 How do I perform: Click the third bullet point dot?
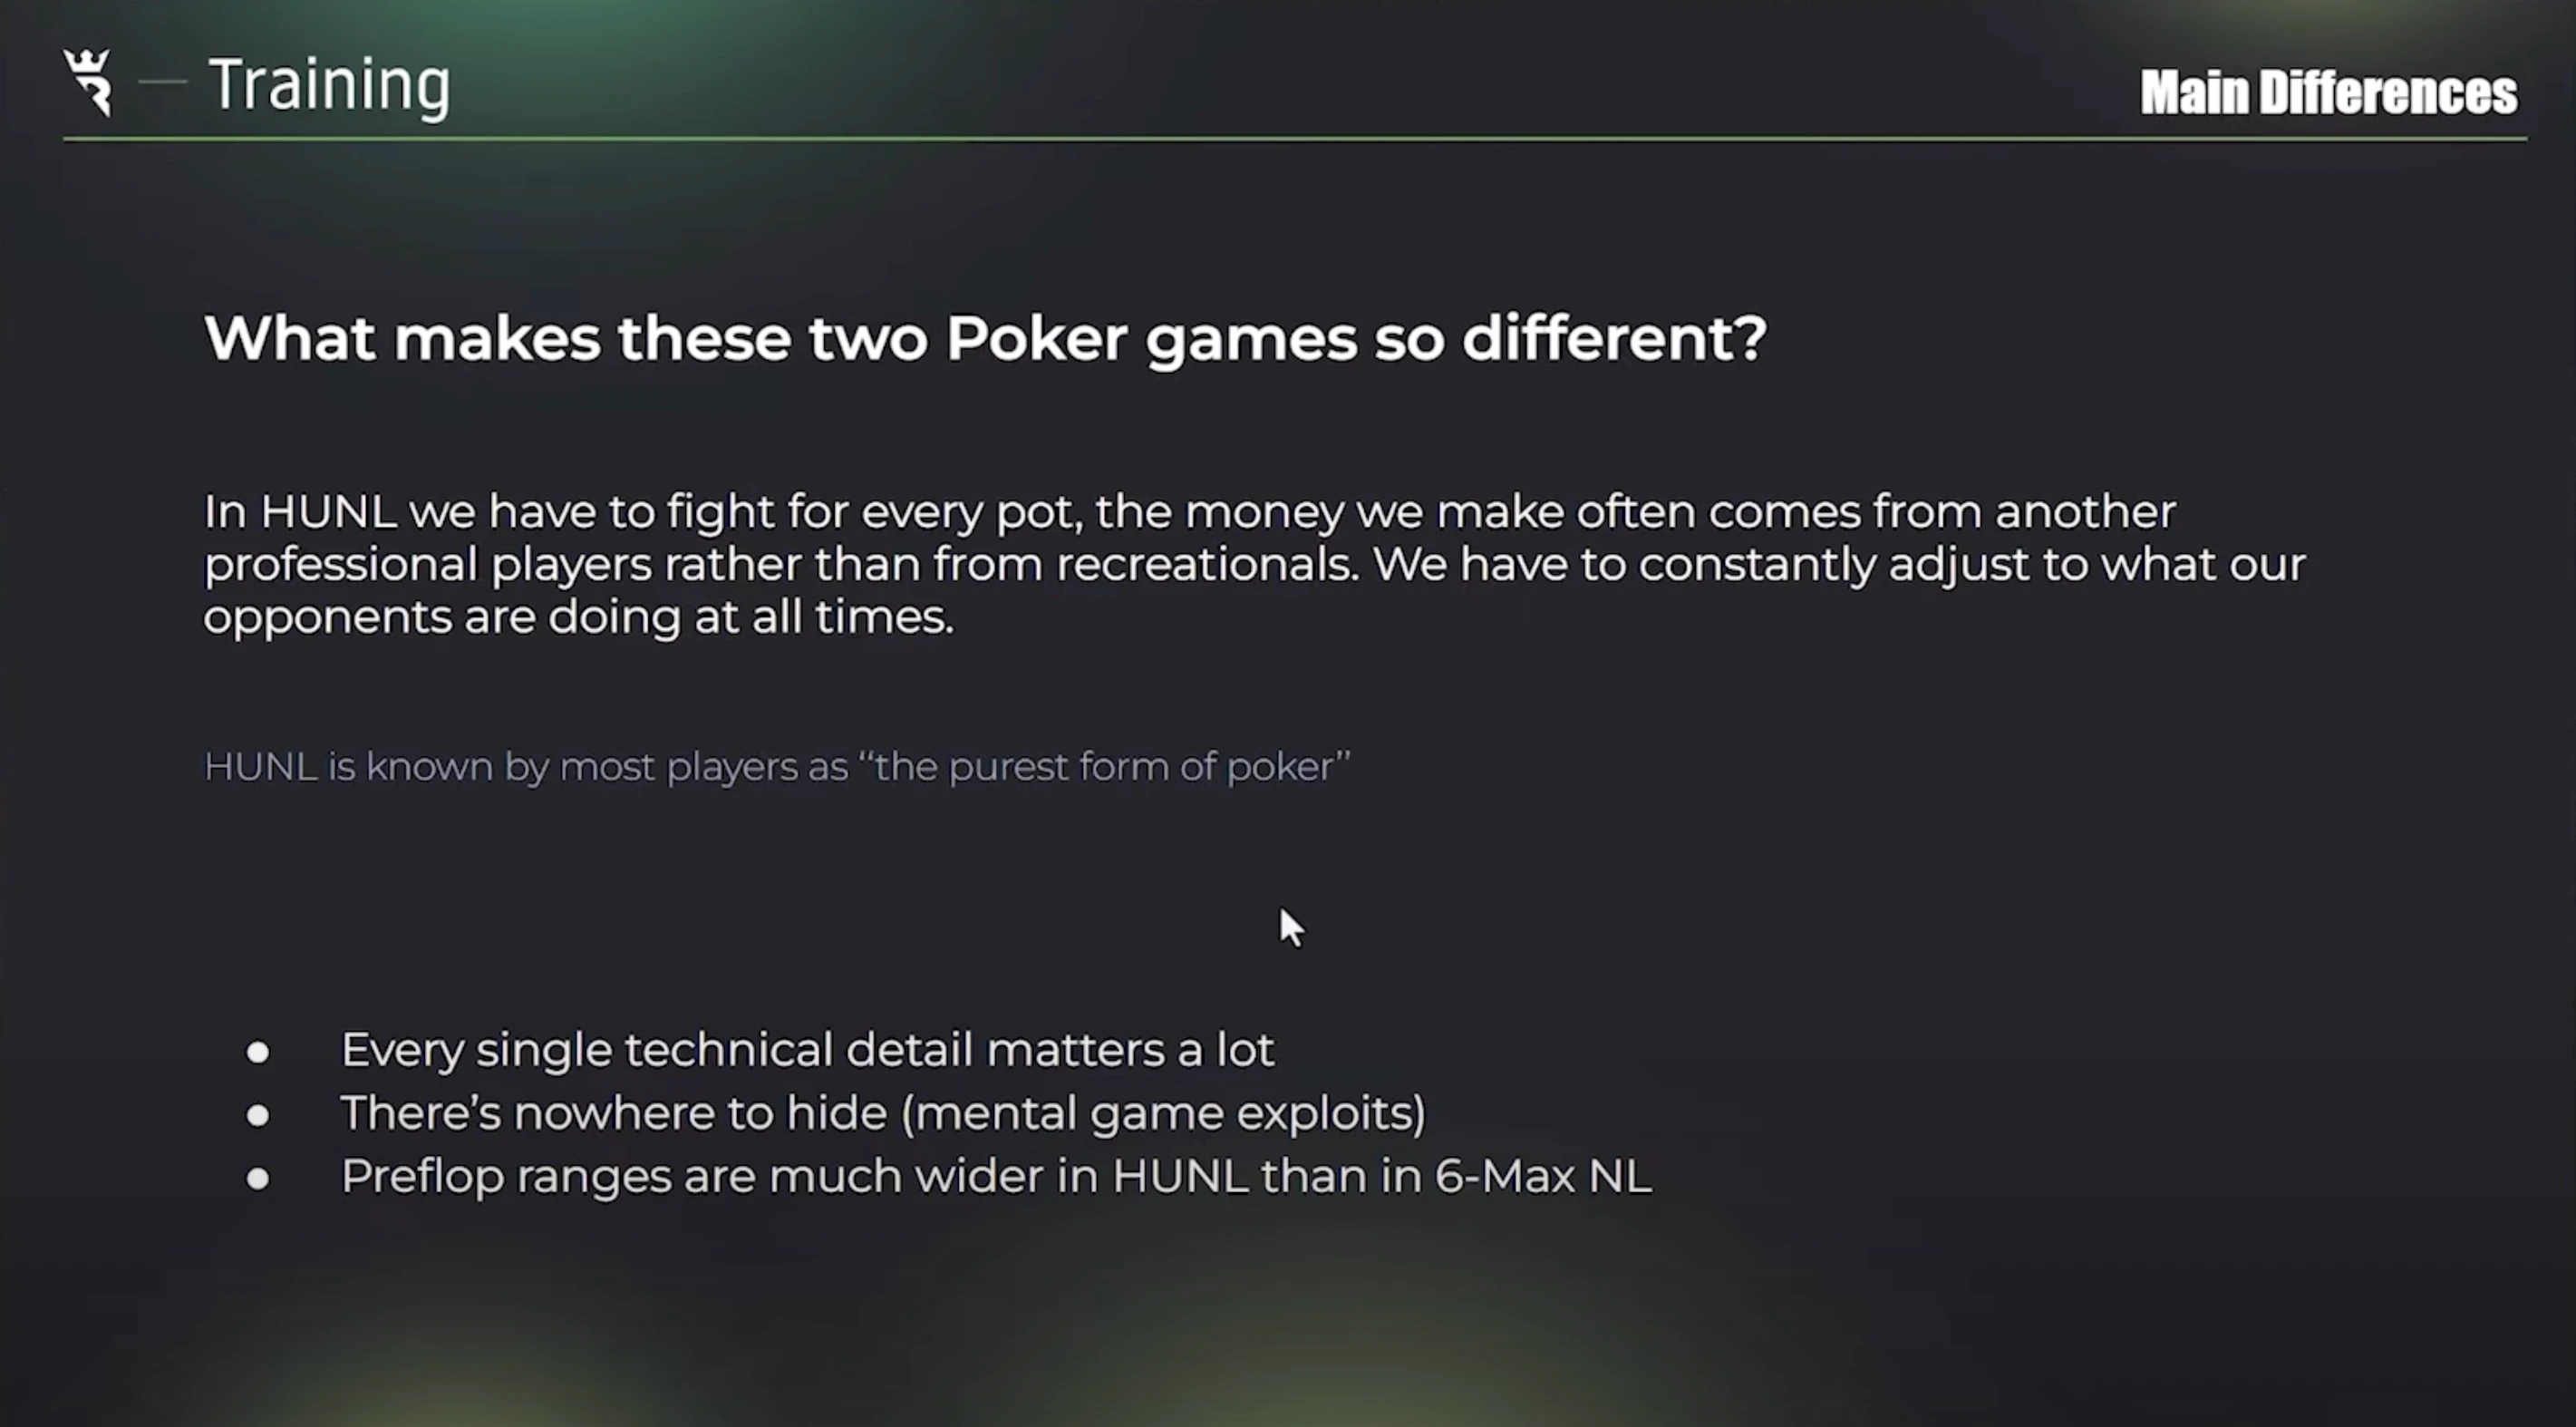pyautogui.click(x=258, y=1179)
